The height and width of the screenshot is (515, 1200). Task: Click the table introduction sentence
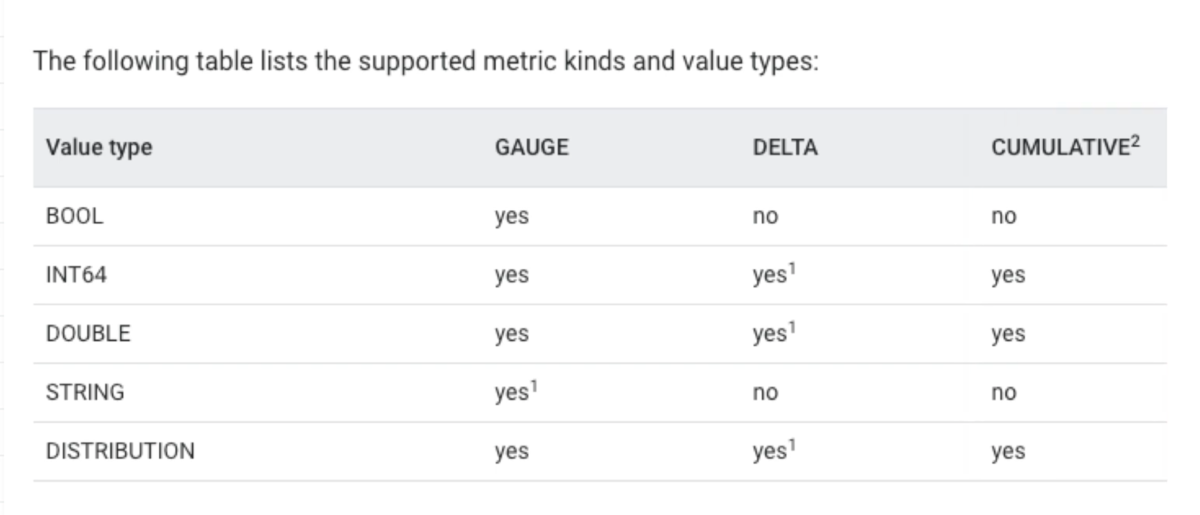426,62
